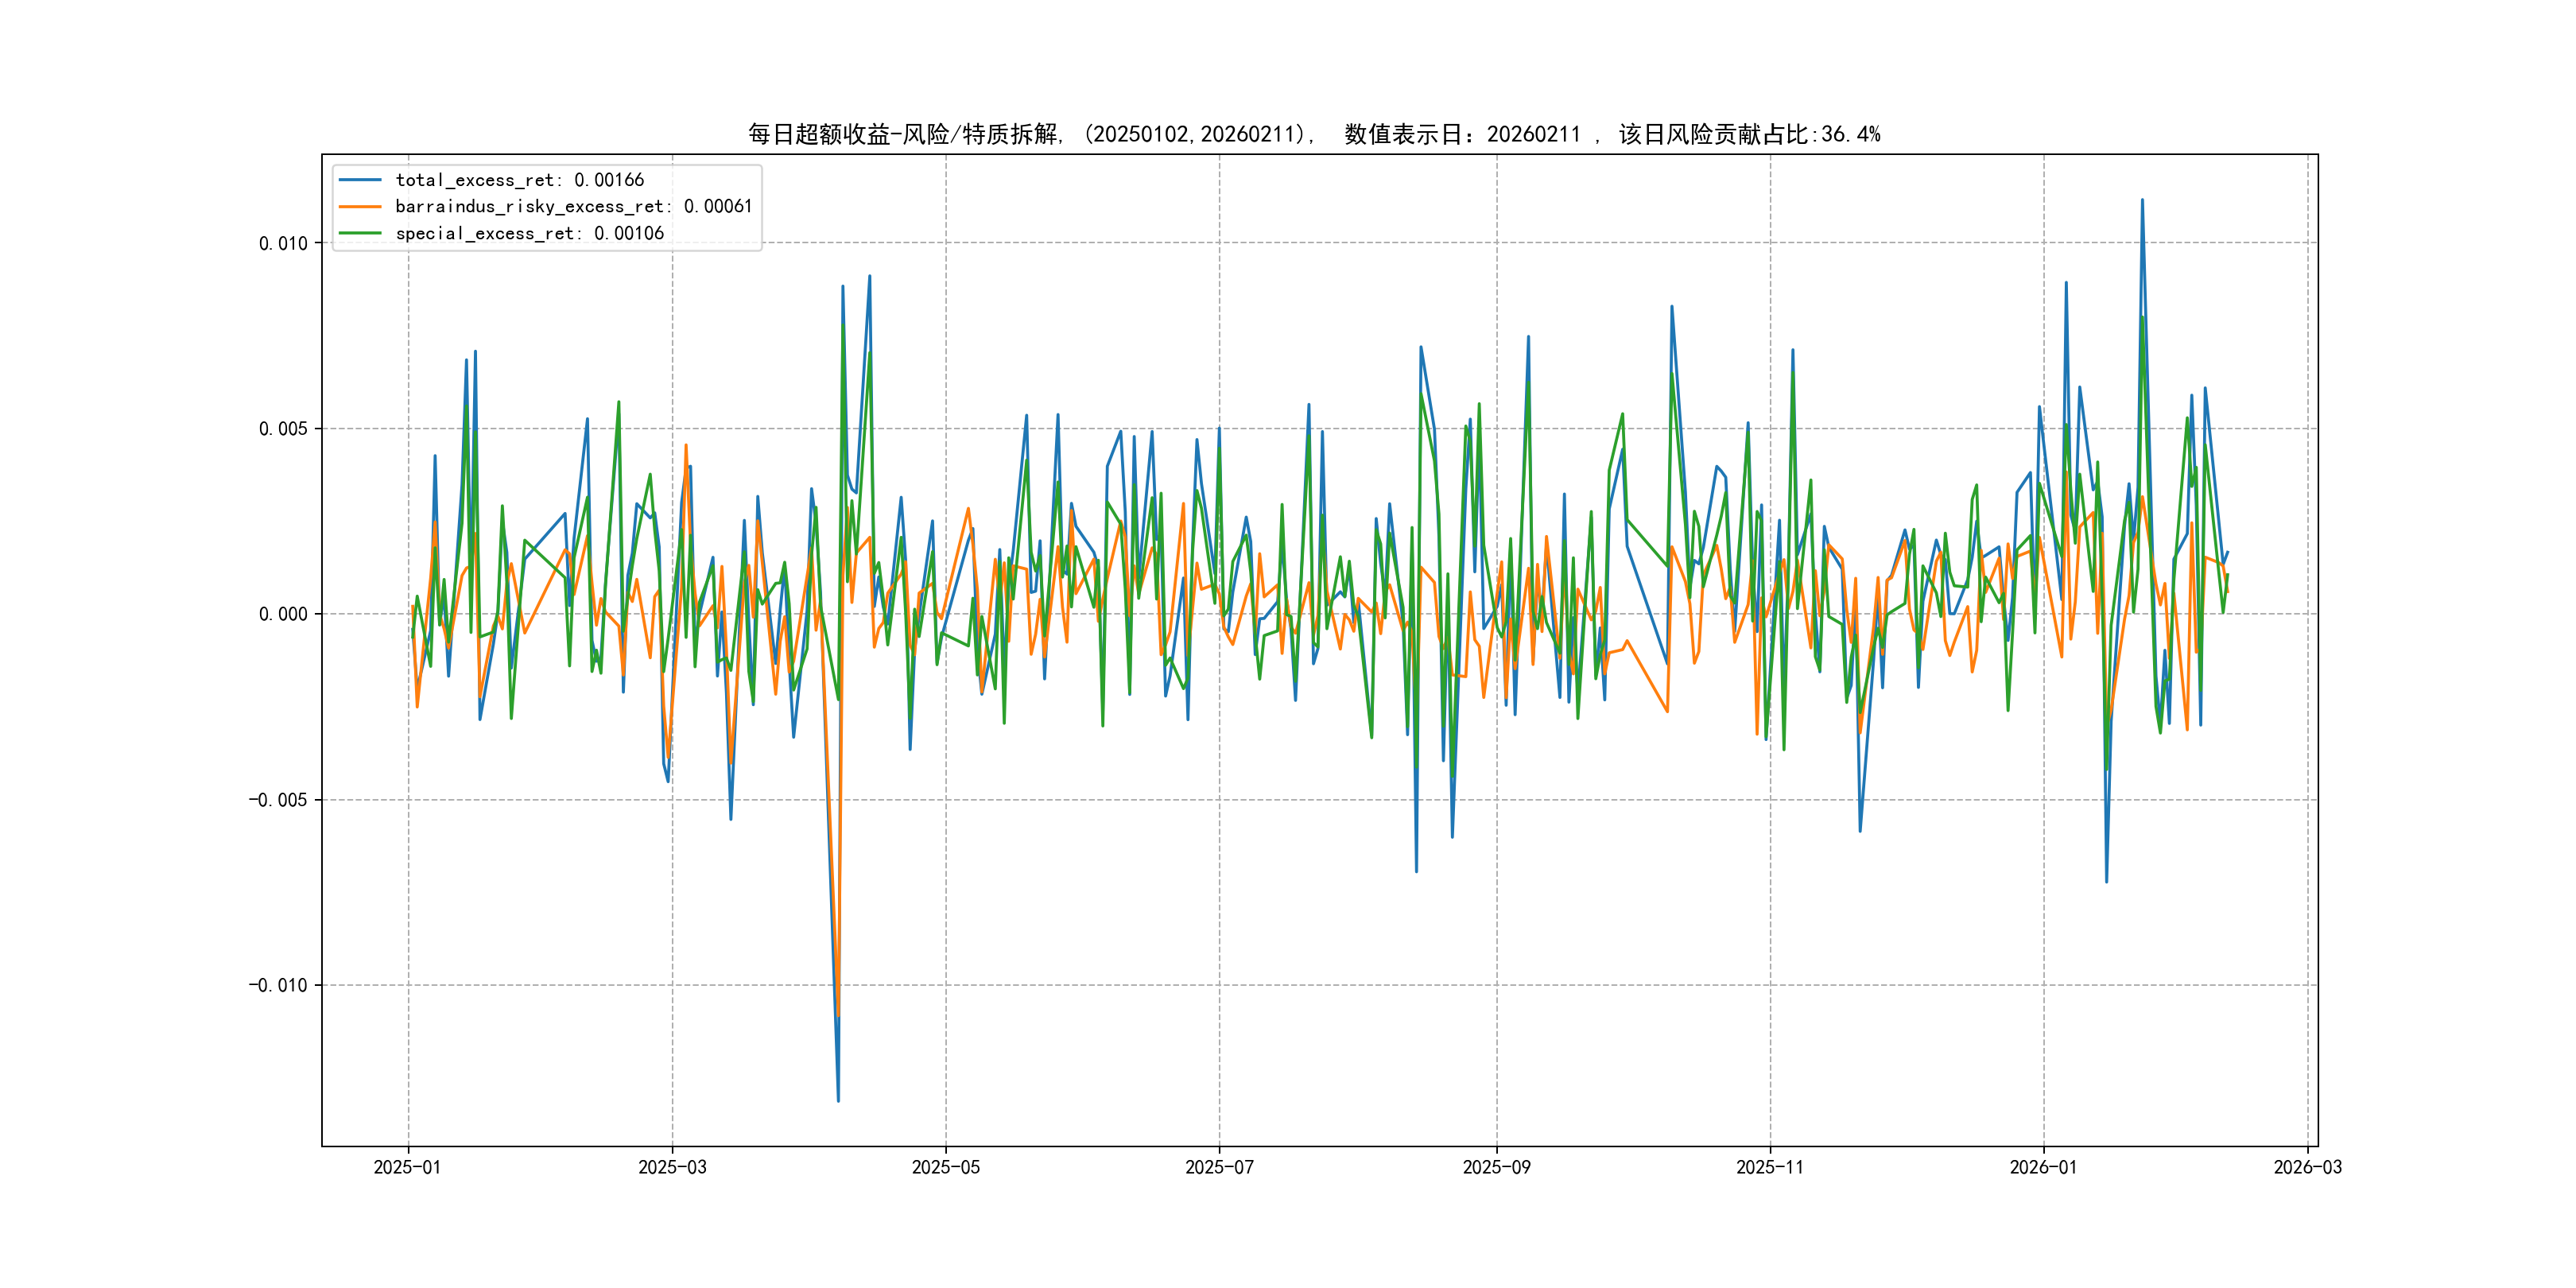Click the 2025-07 x-axis tick label
The image size is (2576, 1288).
[x=1219, y=1167]
